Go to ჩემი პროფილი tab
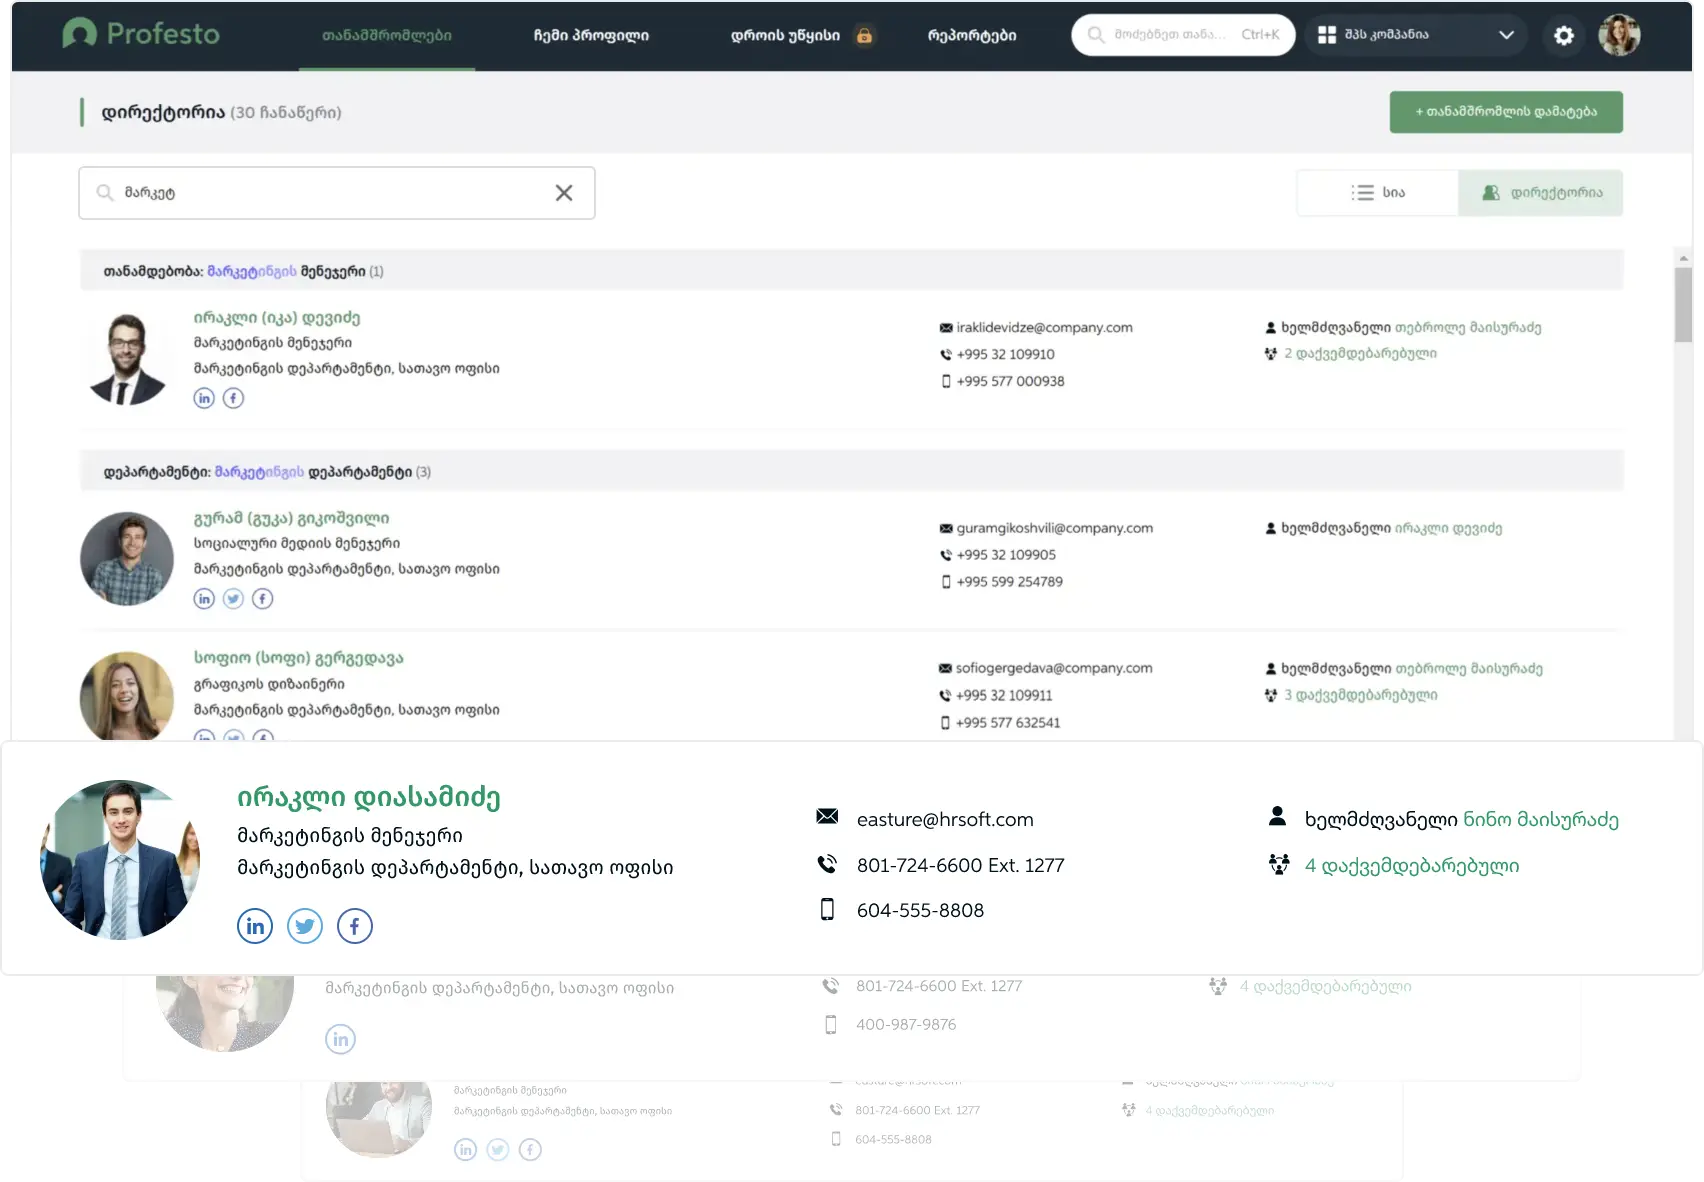1704x1182 pixels. tap(591, 36)
